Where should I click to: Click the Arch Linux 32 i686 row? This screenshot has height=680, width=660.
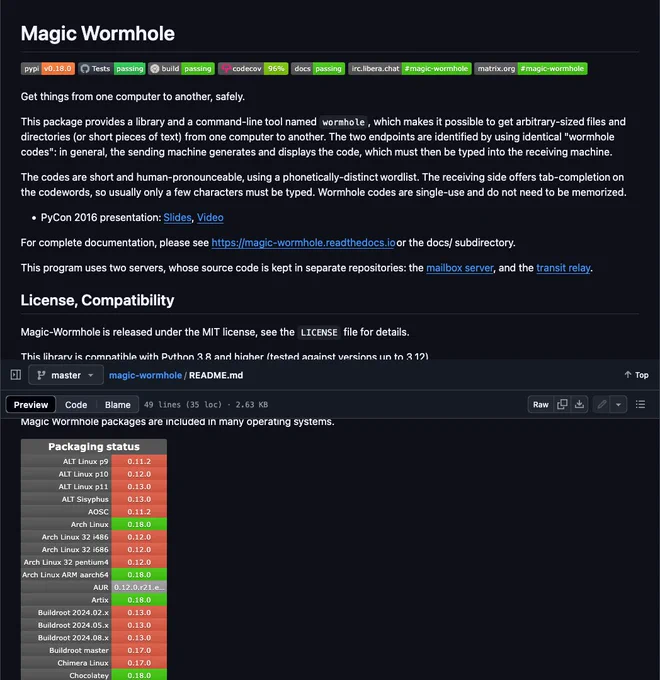click(94, 549)
